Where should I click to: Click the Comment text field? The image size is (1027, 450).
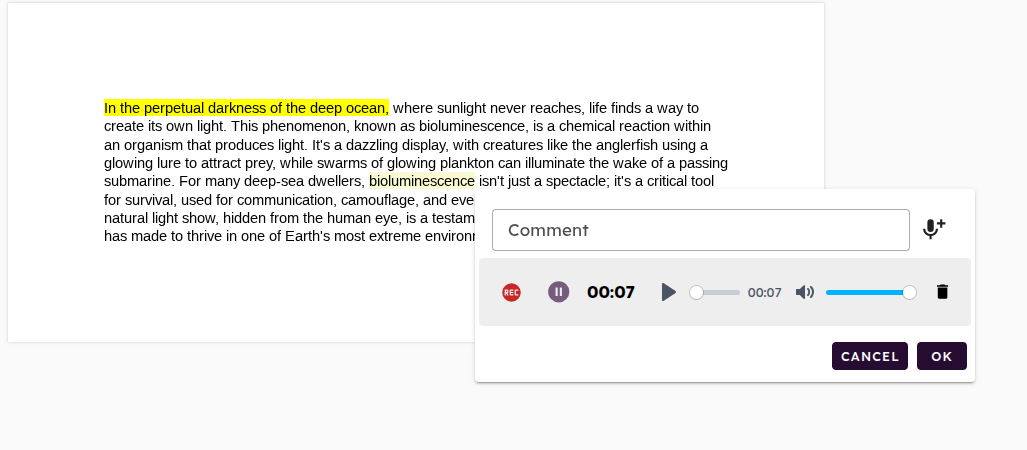click(x=700, y=230)
